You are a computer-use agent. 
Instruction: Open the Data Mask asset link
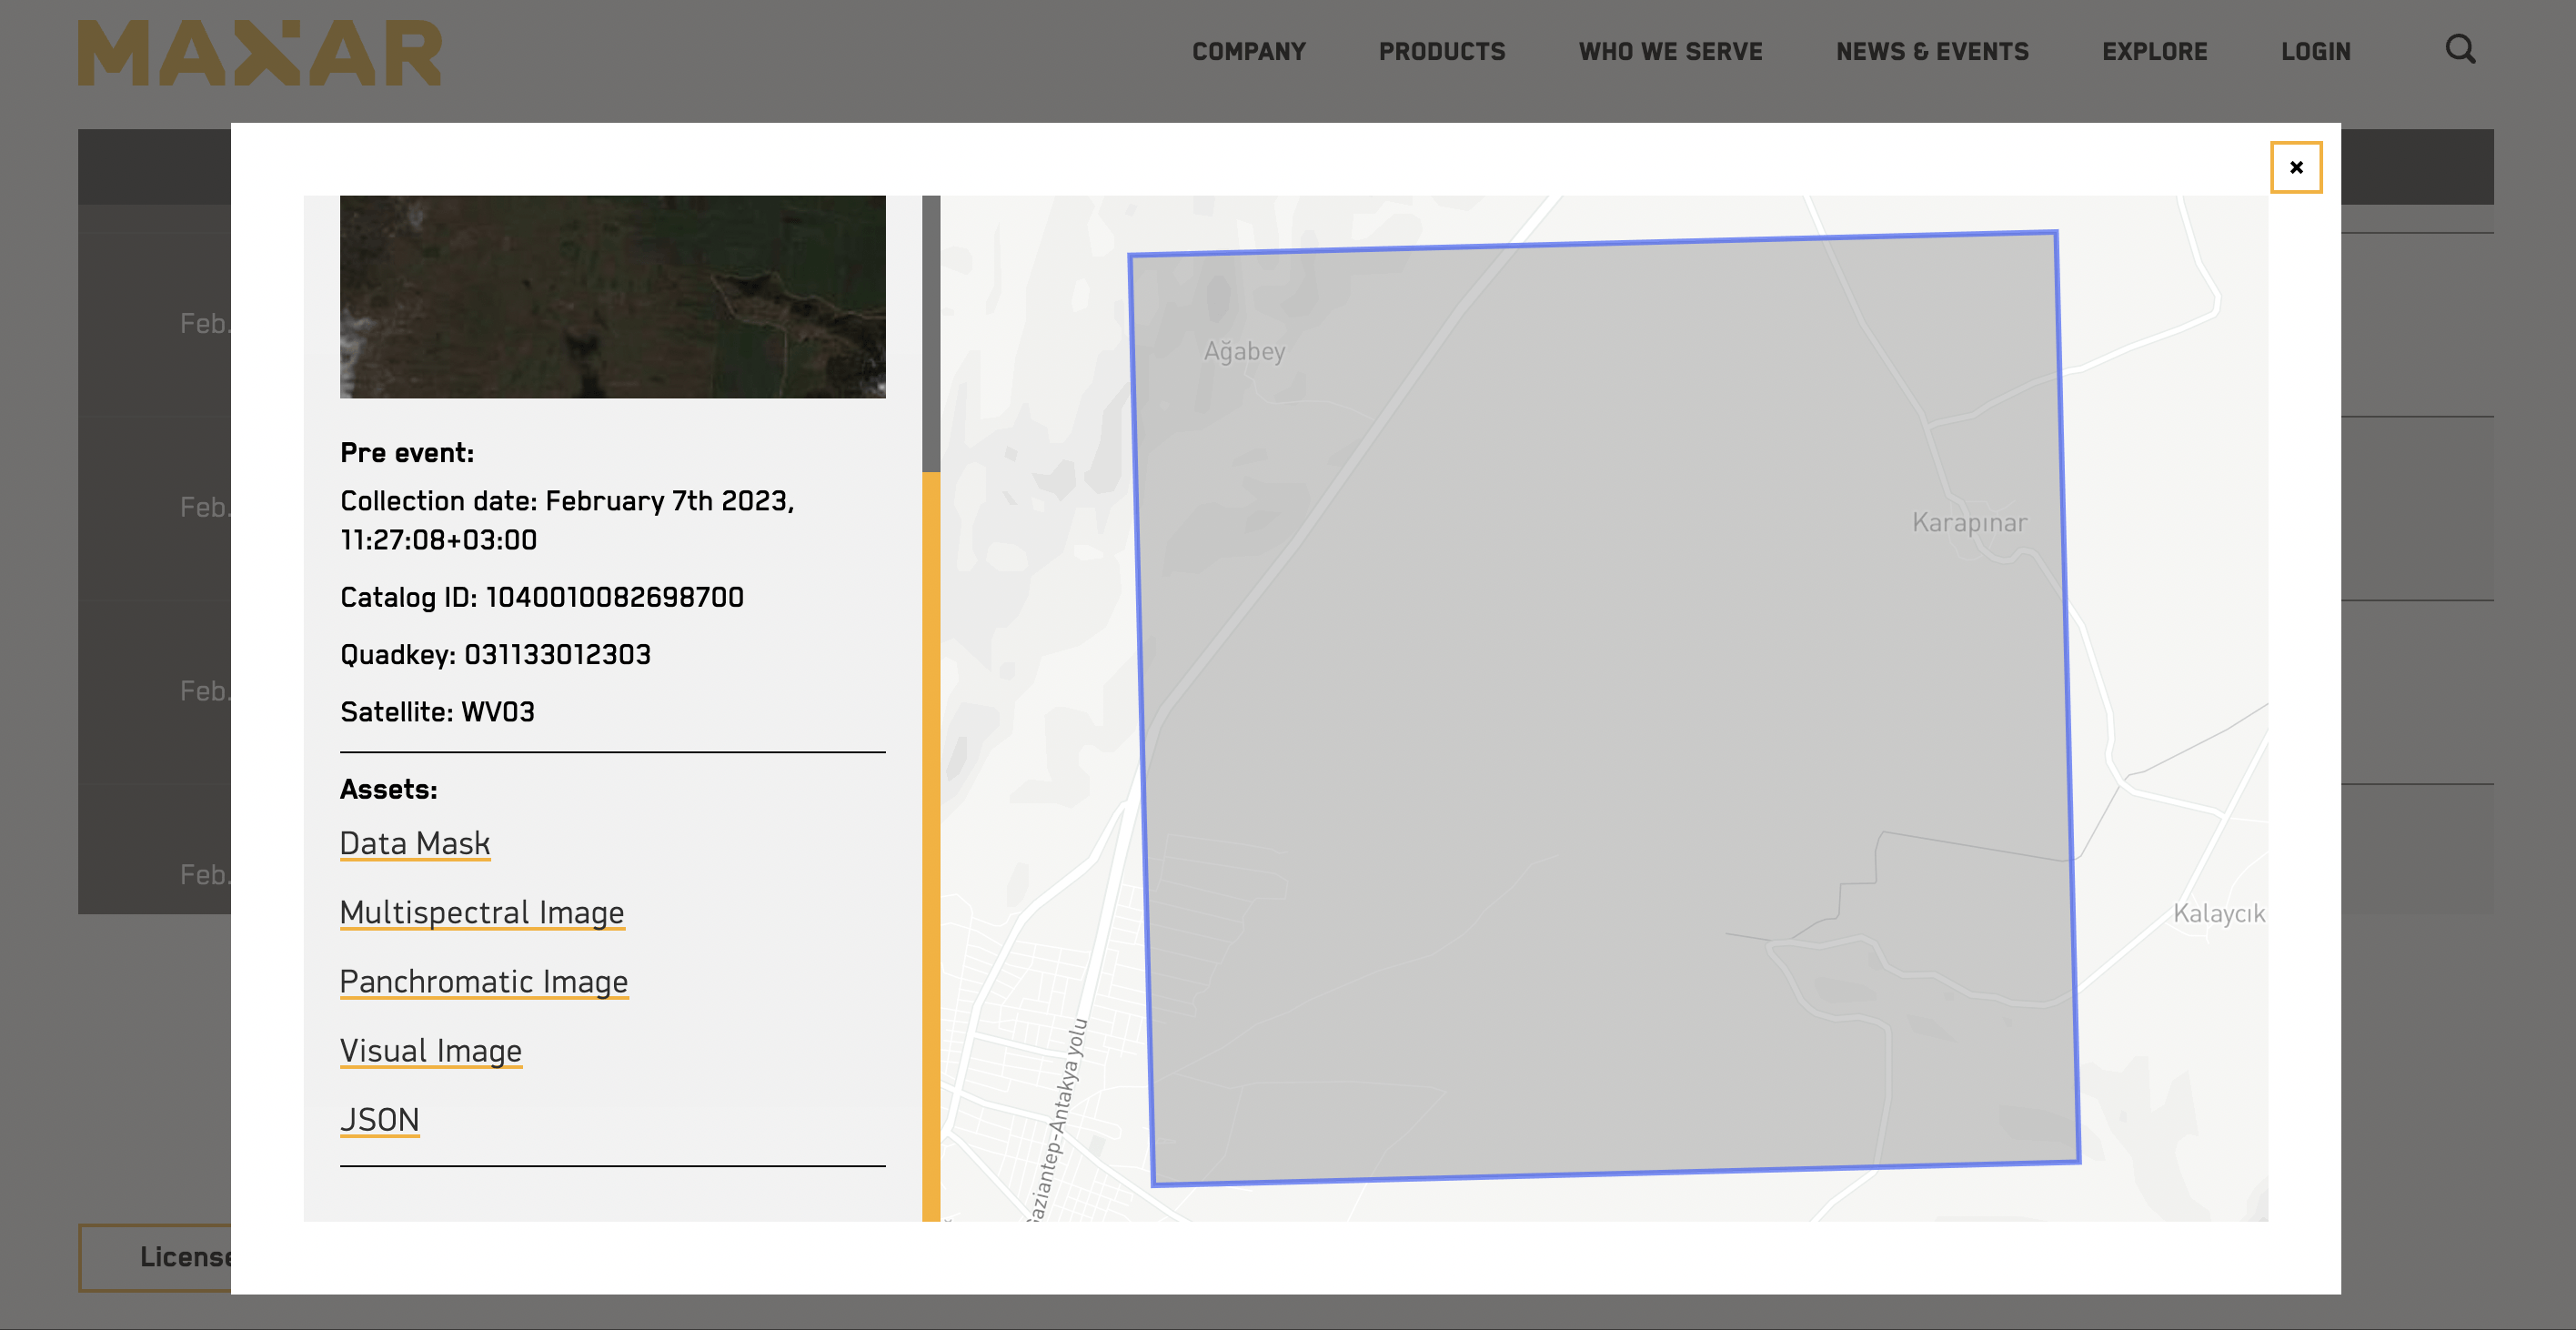415,843
